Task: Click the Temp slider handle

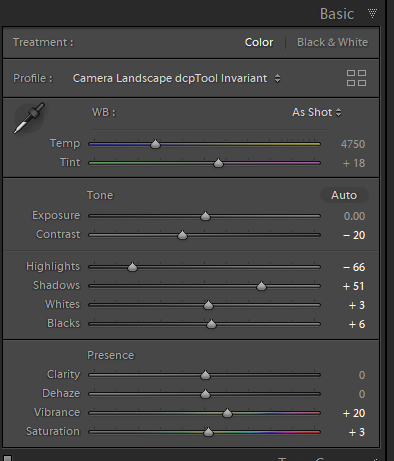Action: coord(155,144)
